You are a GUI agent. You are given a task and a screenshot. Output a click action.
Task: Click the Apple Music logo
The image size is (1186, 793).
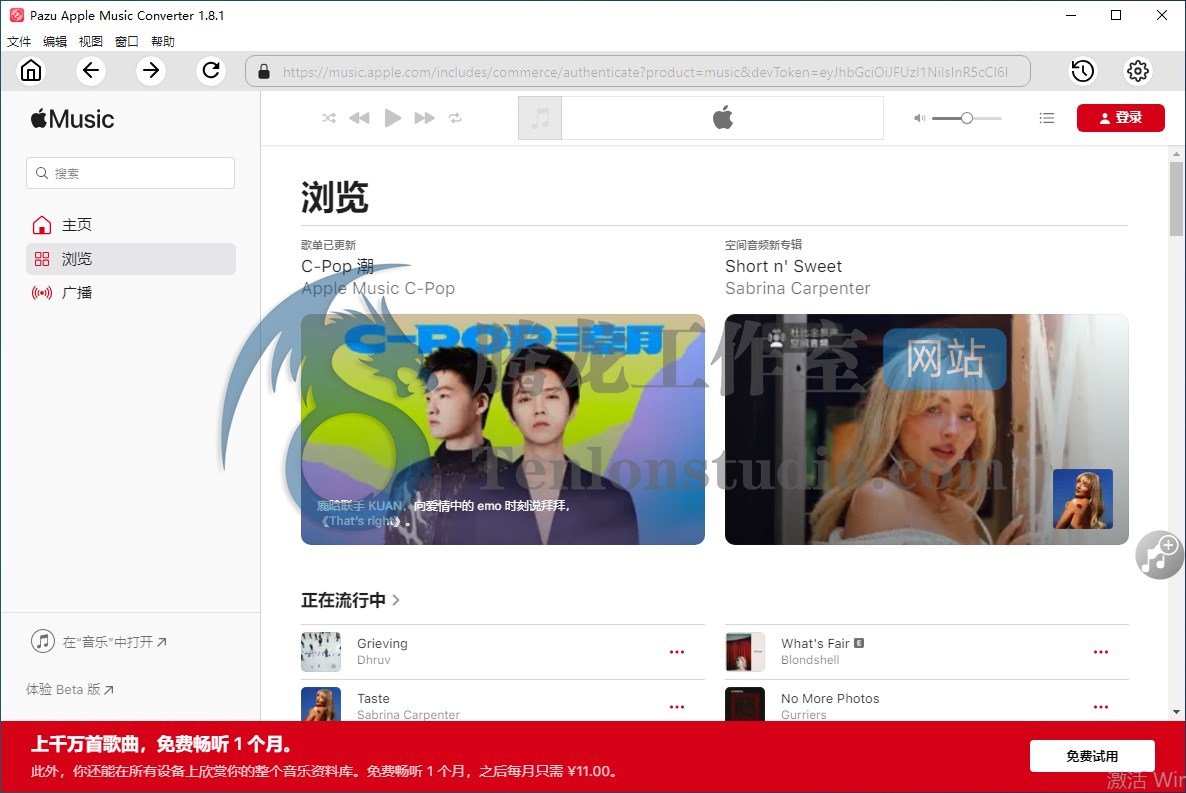[x=73, y=119]
